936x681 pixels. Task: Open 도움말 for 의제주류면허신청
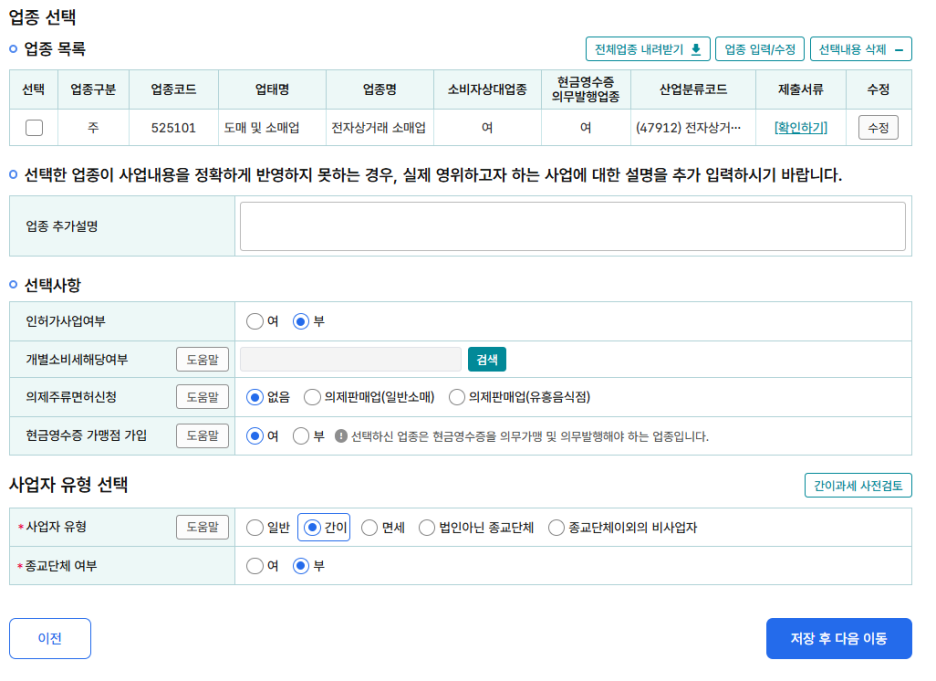[202, 397]
